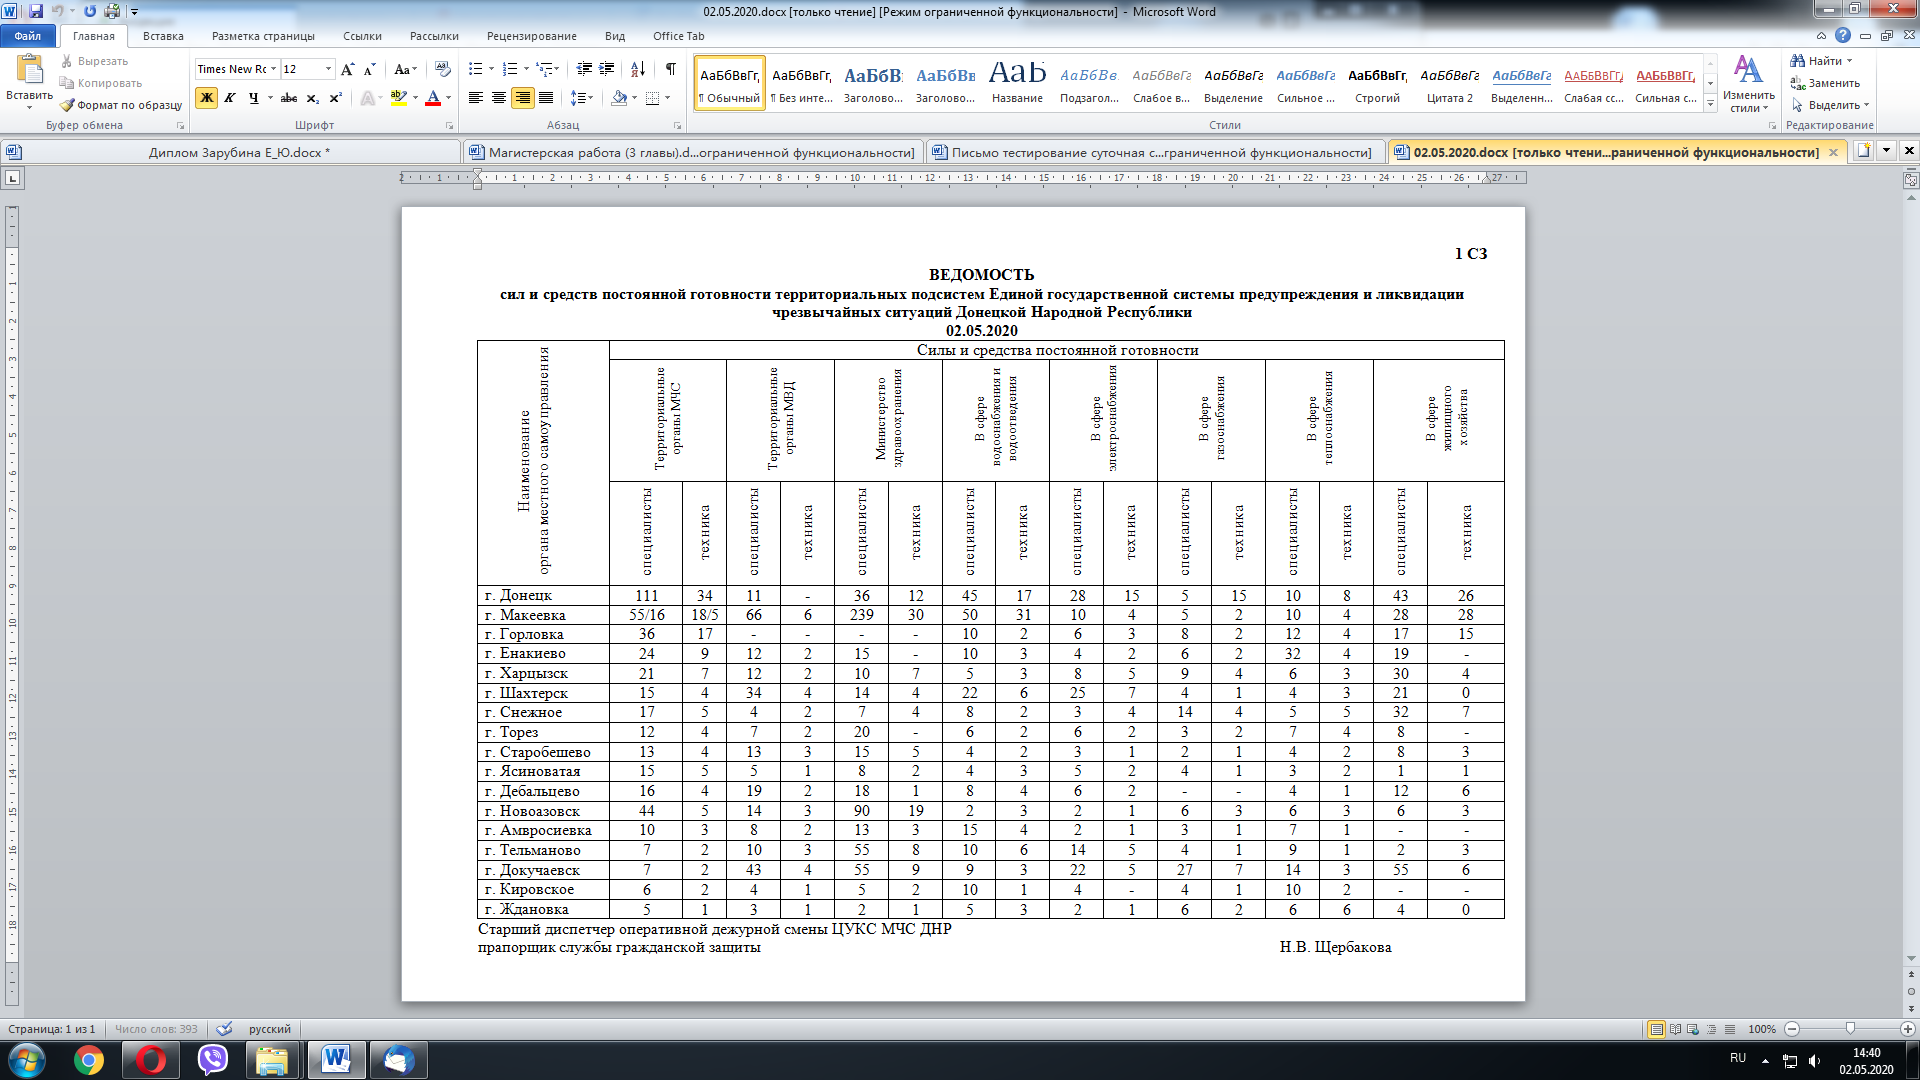The image size is (1920, 1080).
Task: Clear formatting icon in Font group
Action: (443, 69)
